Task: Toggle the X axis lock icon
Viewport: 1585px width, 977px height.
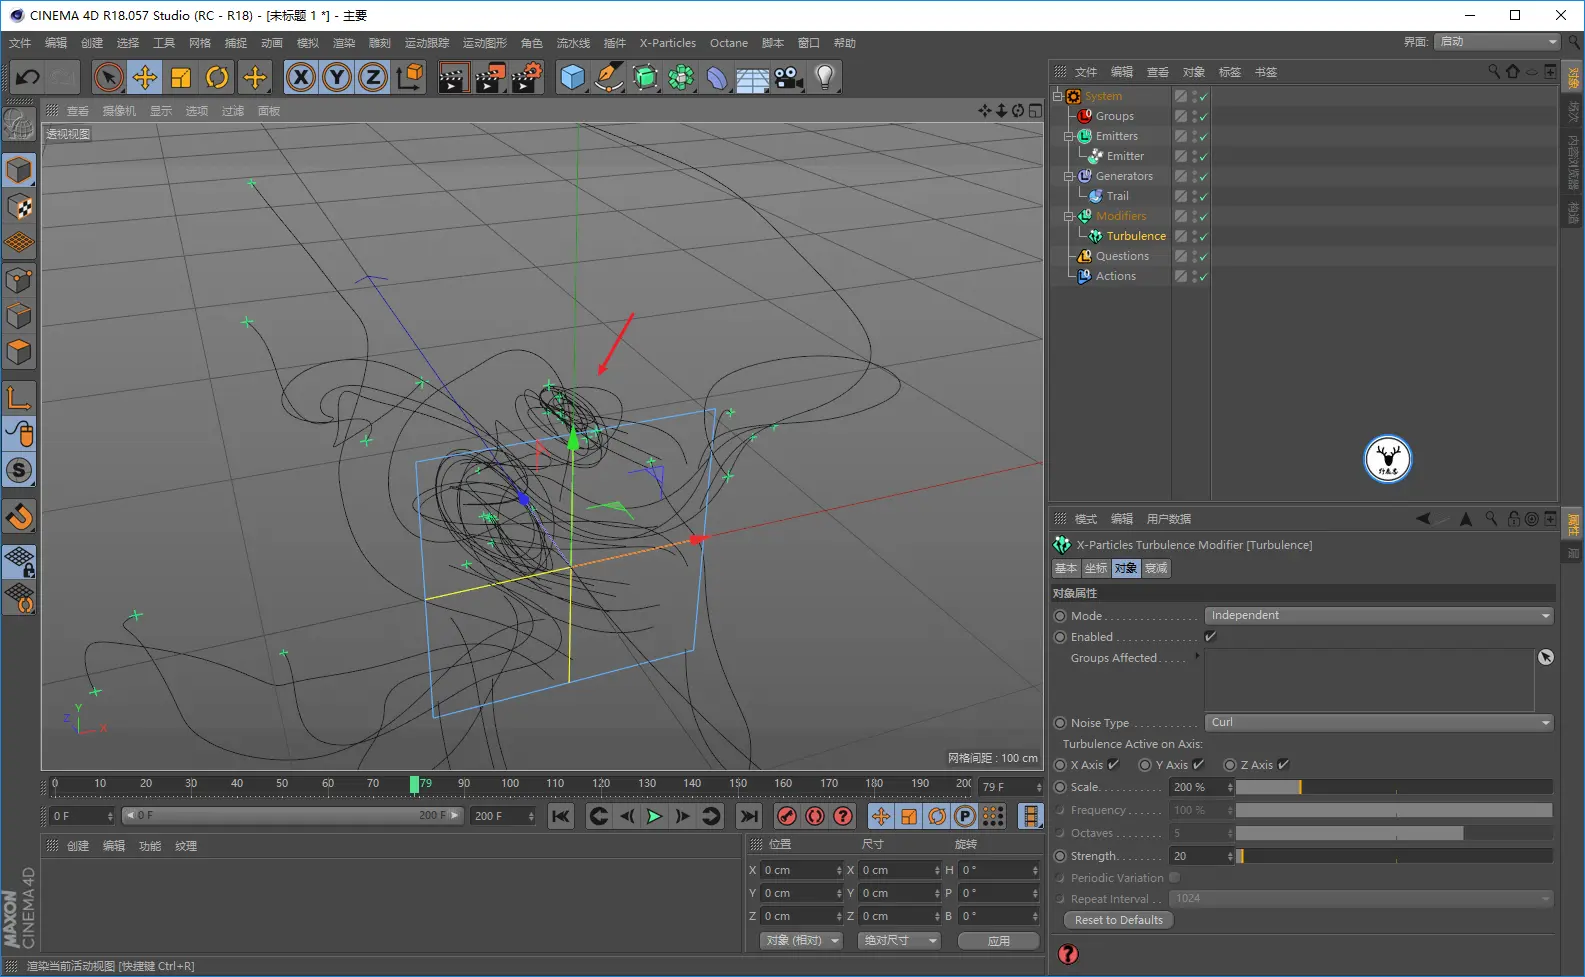Action: pyautogui.click(x=300, y=77)
